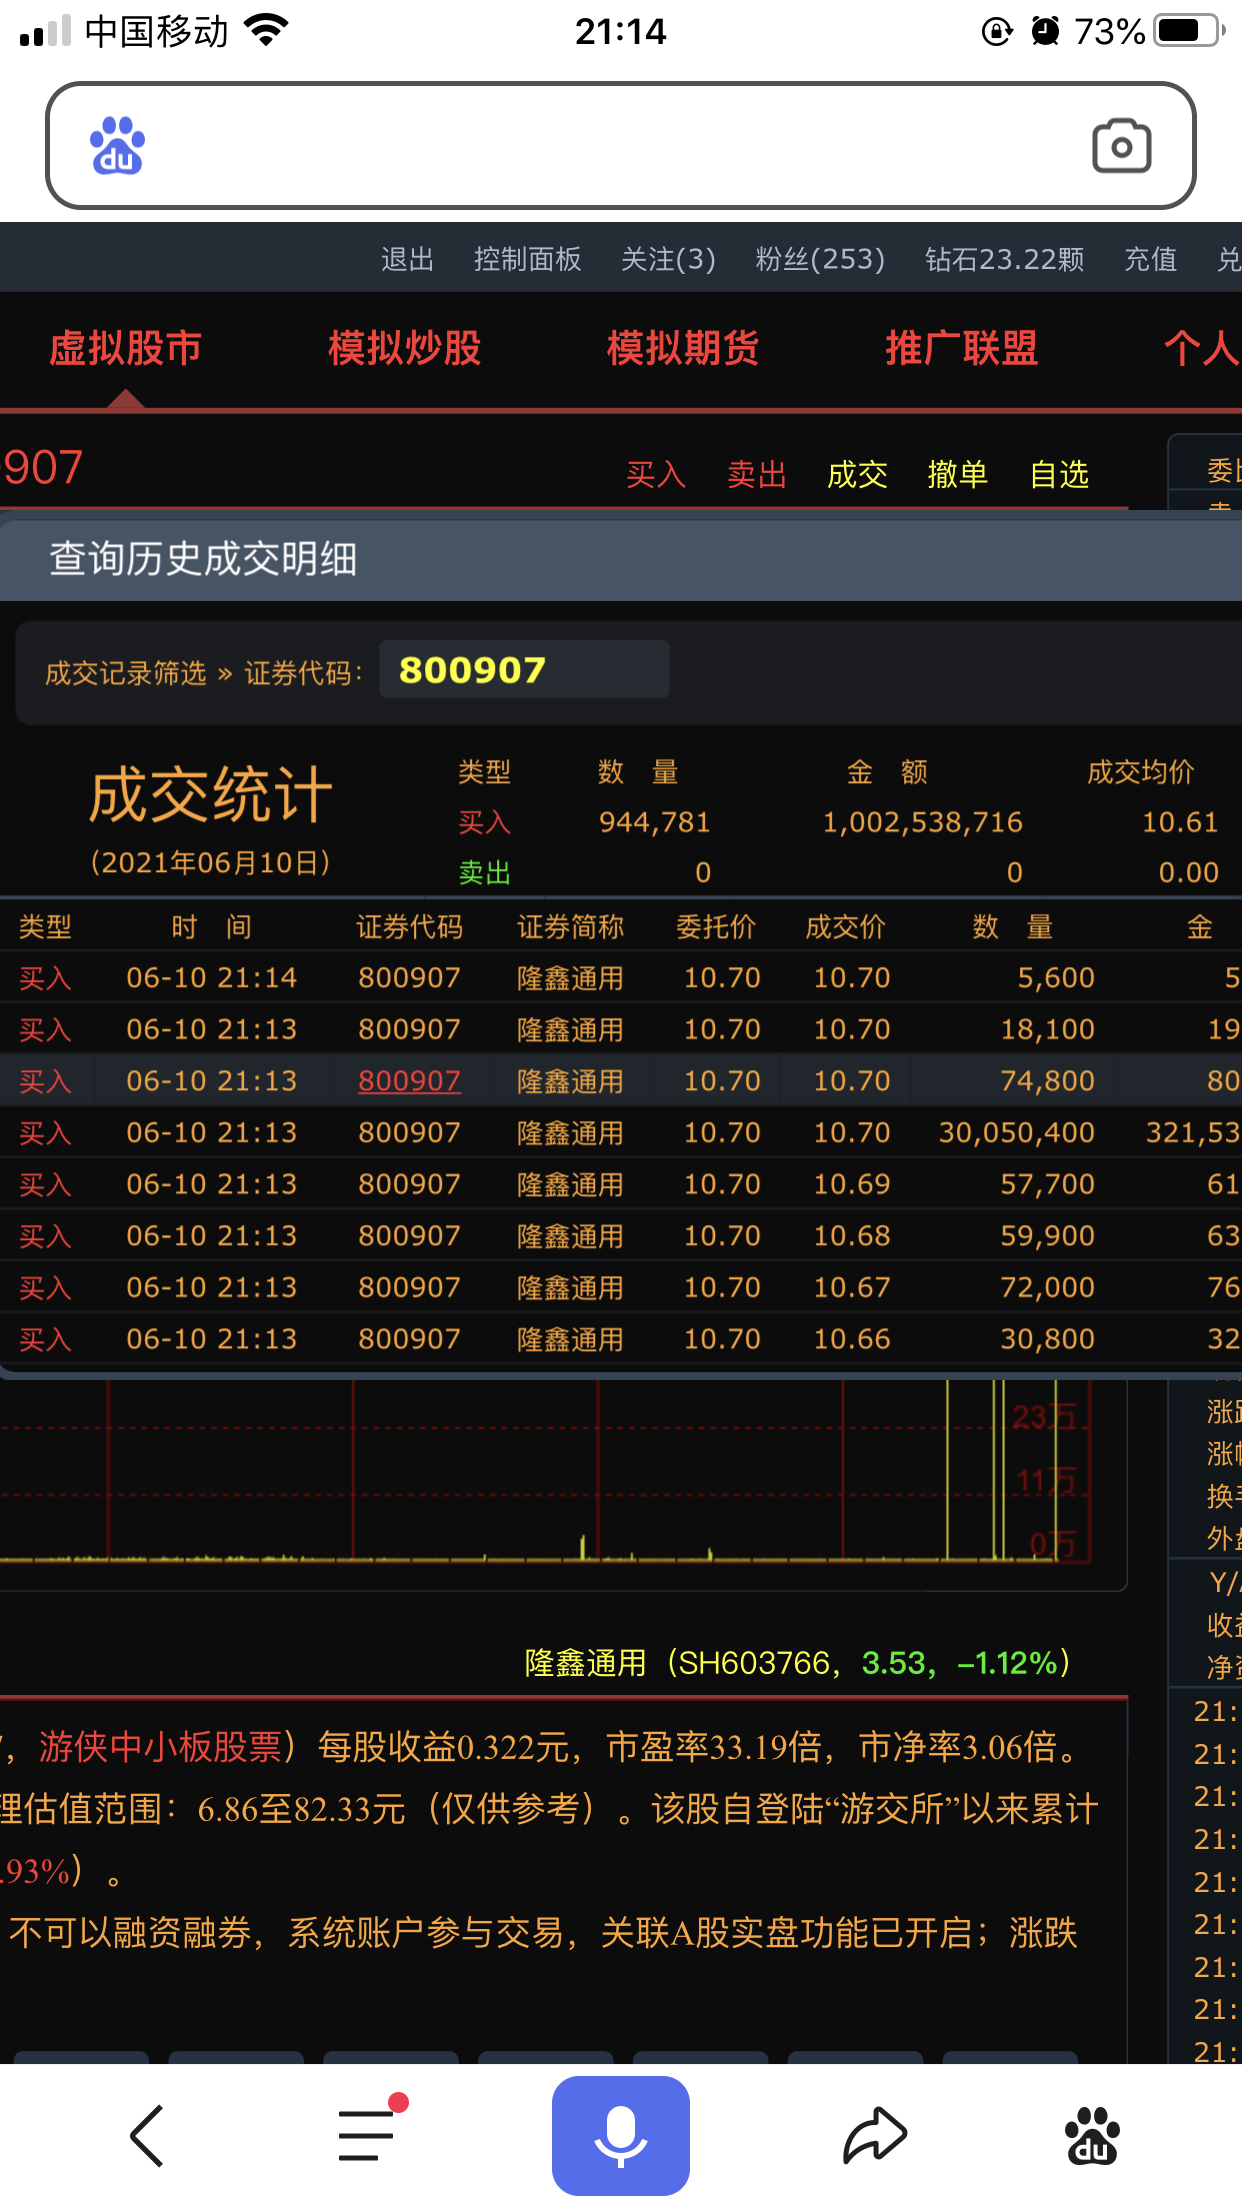Image resolution: width=1242 pixels, height=2208 pixels.
Task: Tap the Baidu paw logo in search bar
Action: (118, 146)
